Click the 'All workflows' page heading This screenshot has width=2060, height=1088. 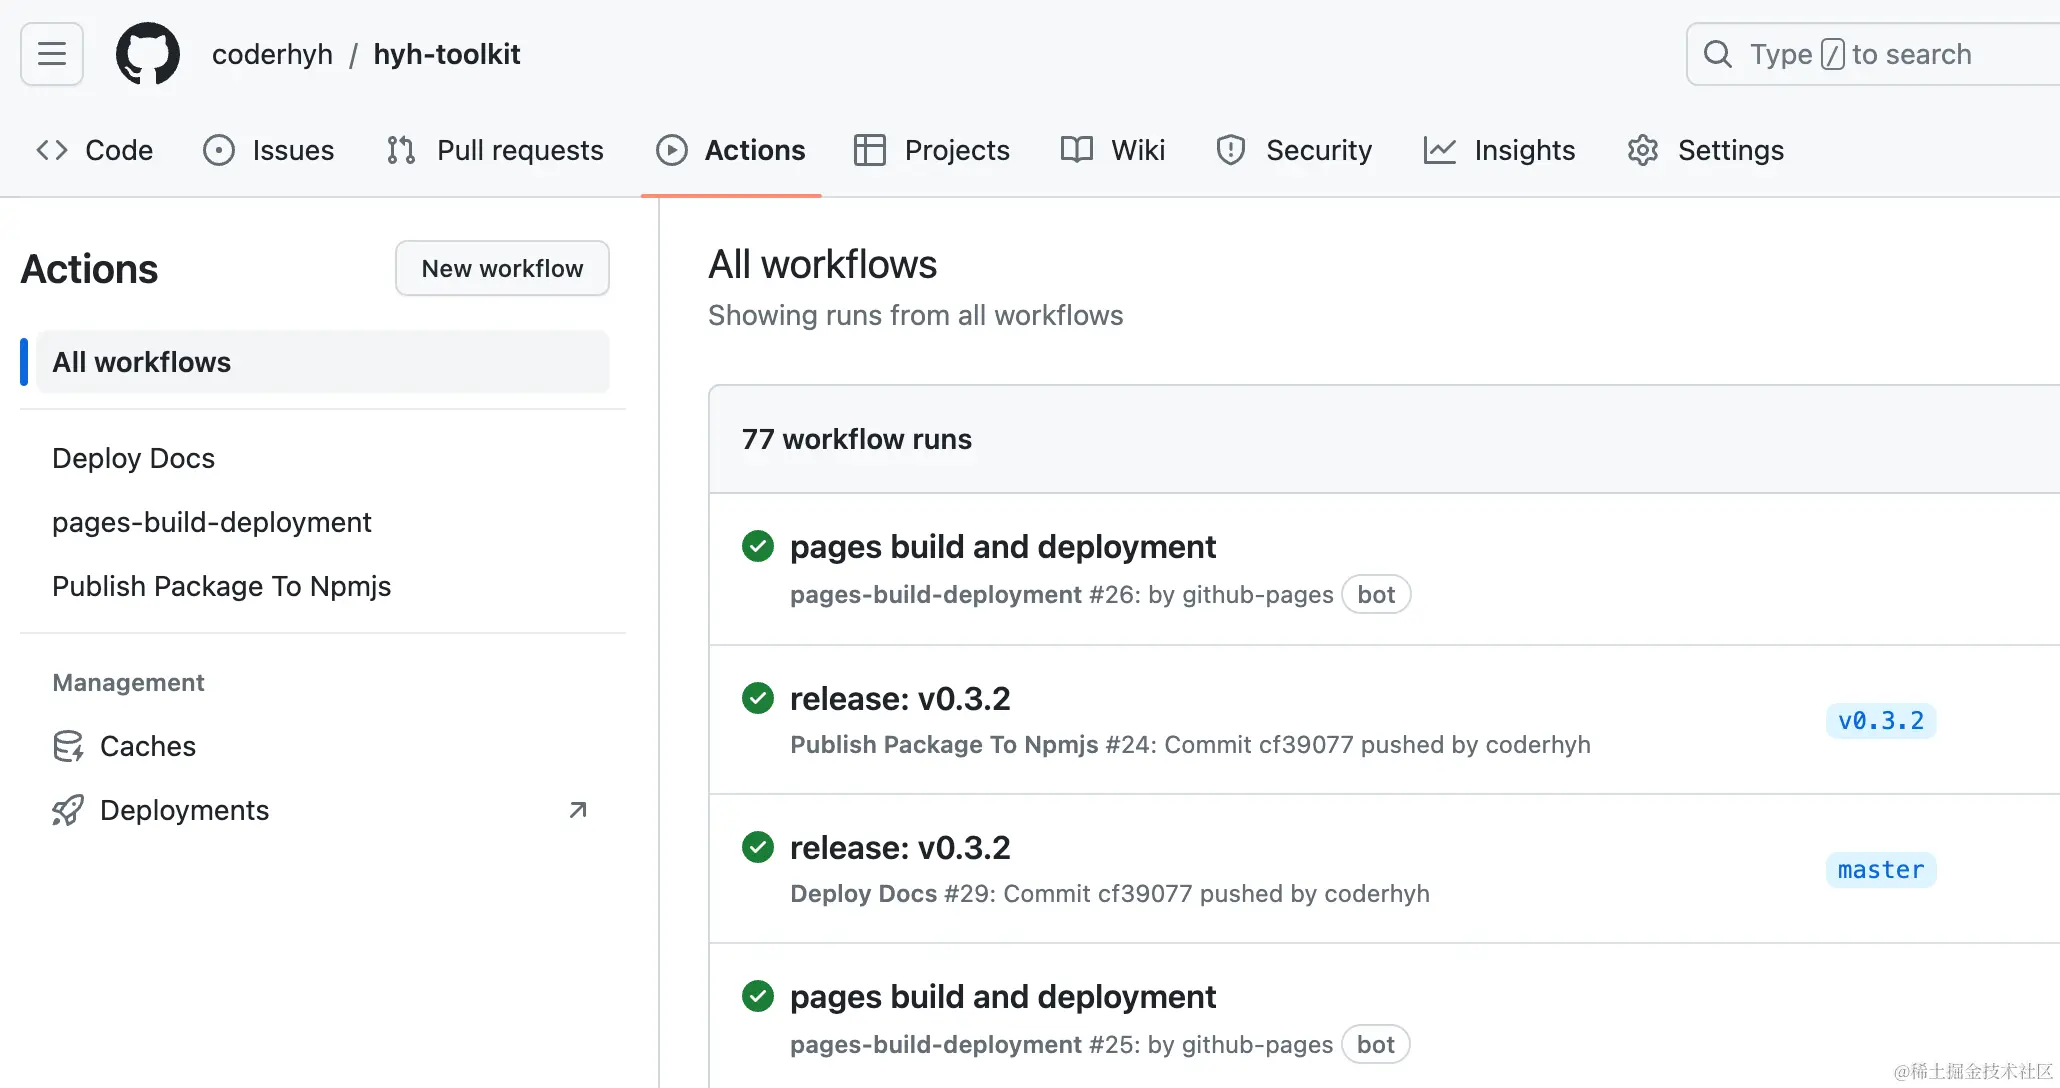tap(823, 264)
